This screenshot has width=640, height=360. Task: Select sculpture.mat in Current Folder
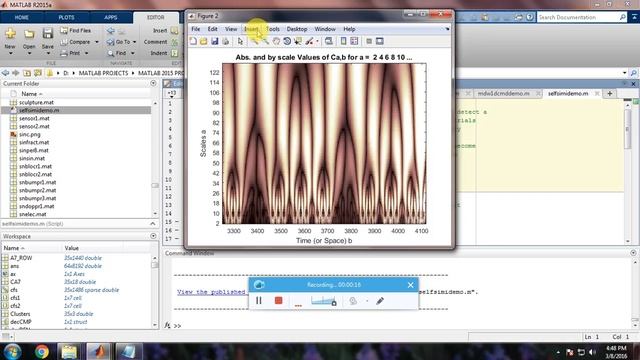coord(36,102)
